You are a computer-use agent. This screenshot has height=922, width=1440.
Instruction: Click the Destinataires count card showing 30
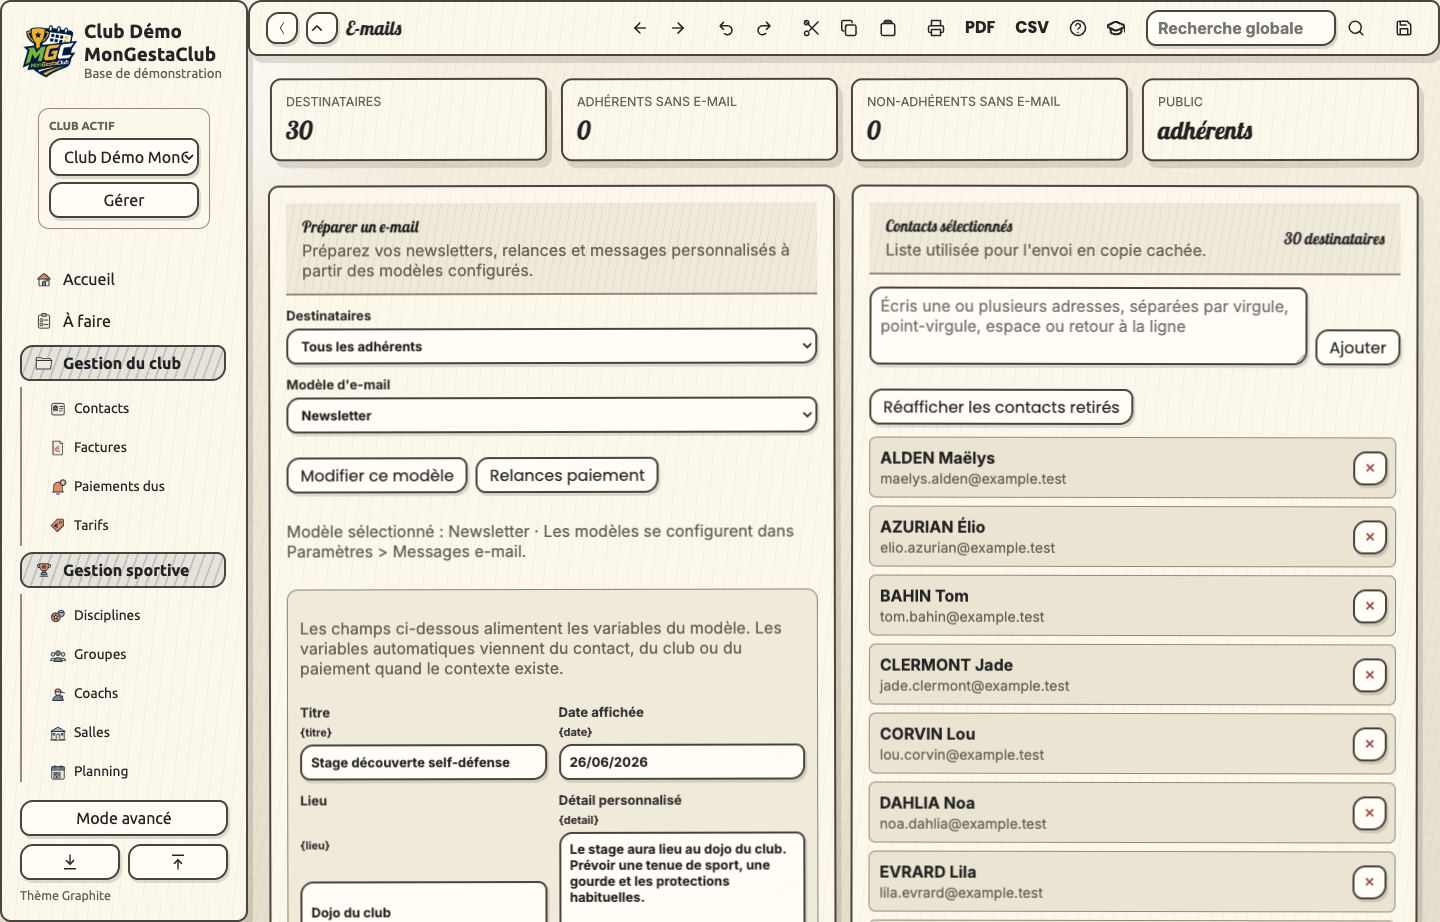click(408, 119)
